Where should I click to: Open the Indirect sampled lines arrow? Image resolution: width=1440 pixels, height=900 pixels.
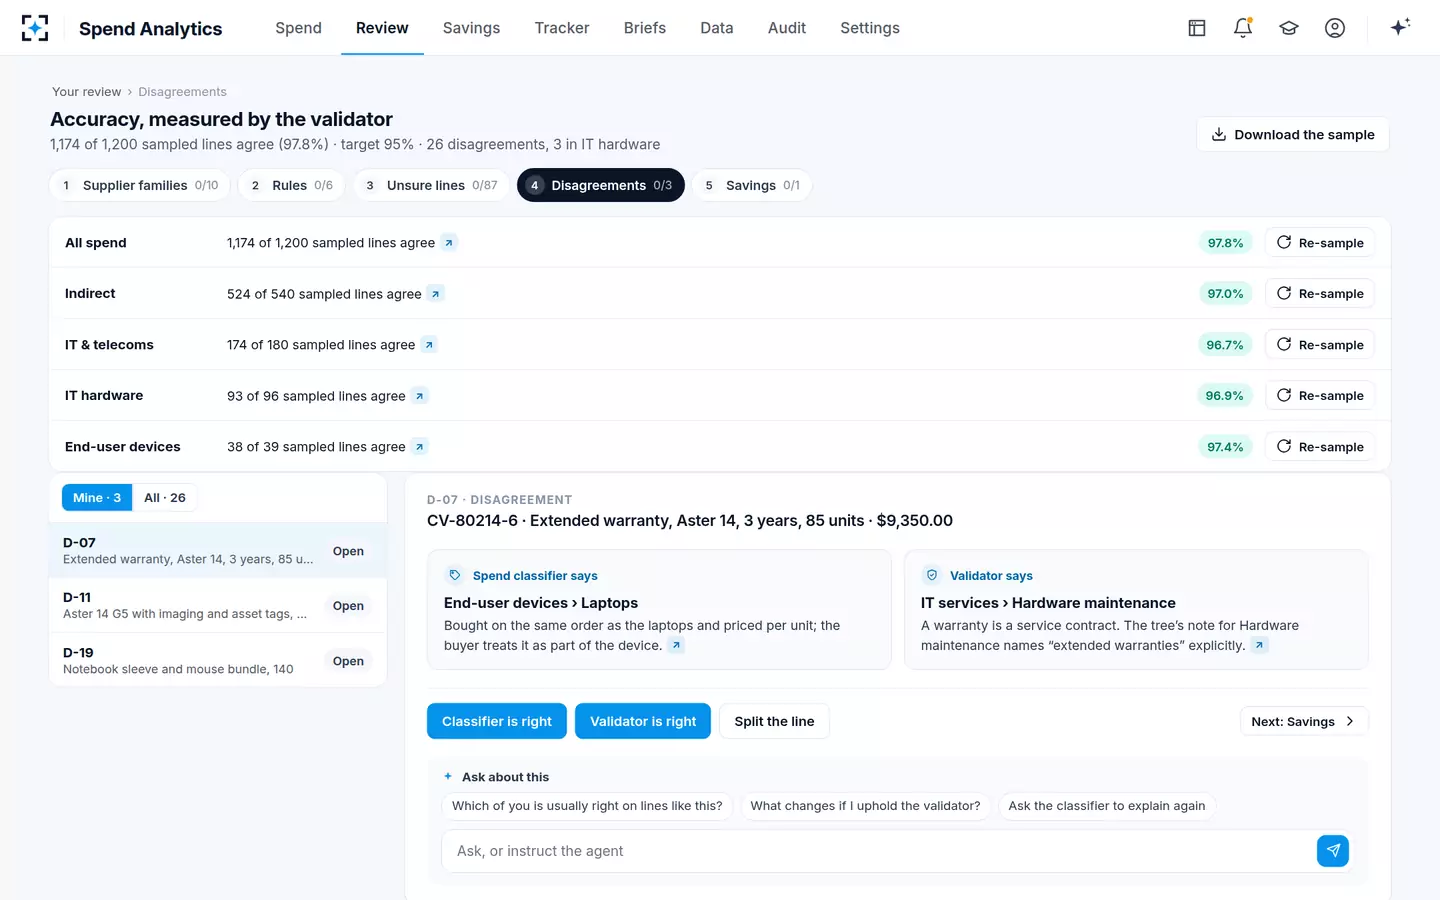click(x=435, y=294)
